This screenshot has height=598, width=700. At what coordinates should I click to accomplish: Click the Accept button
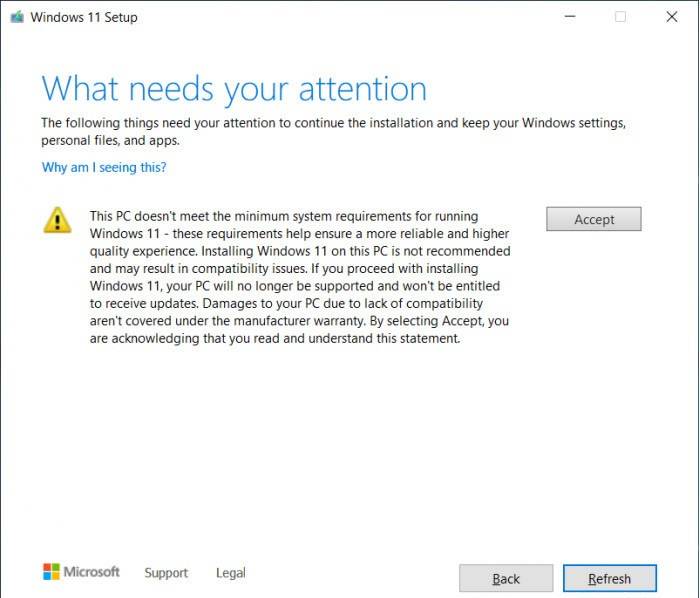(593, 219)
